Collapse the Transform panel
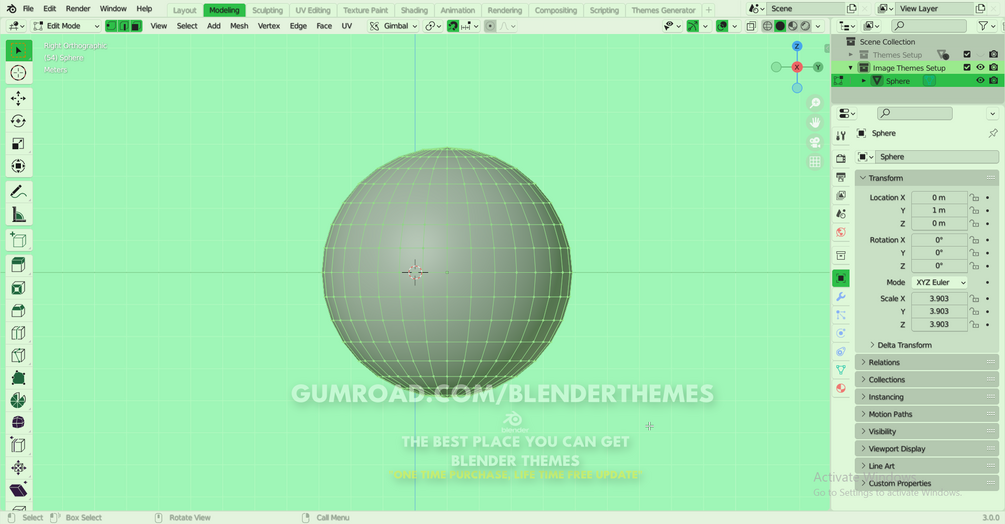1005x524 pixels. pos(927,178)
